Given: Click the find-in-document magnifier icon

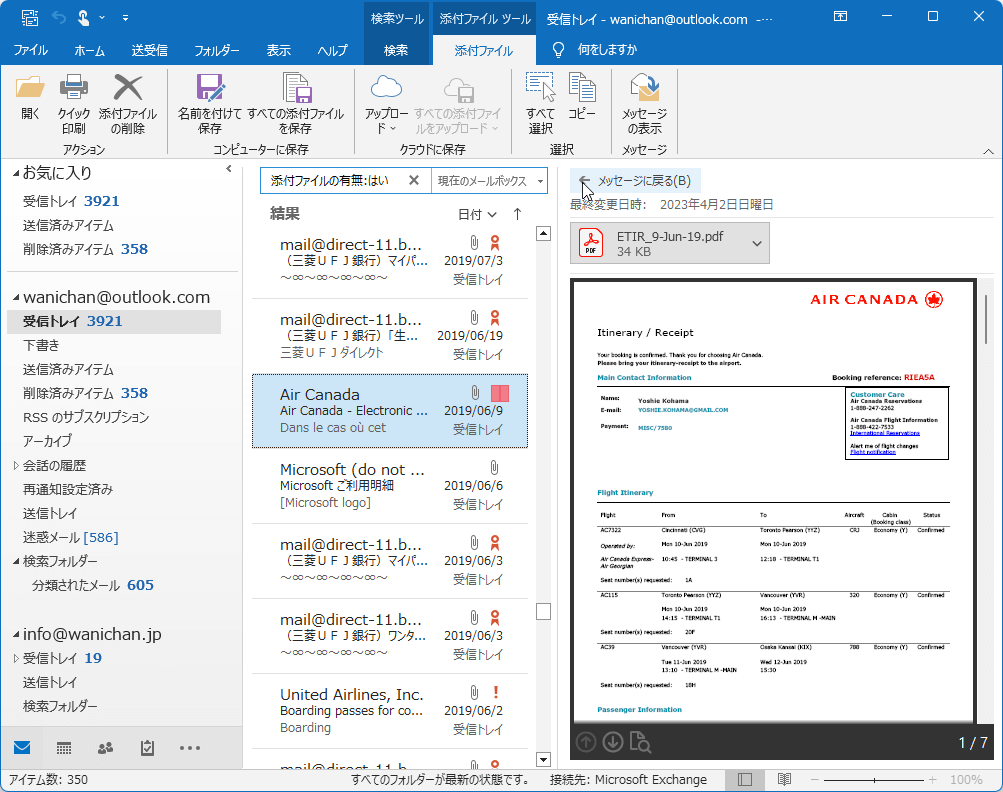Looking at the screenshot, I should pos(640,742).
